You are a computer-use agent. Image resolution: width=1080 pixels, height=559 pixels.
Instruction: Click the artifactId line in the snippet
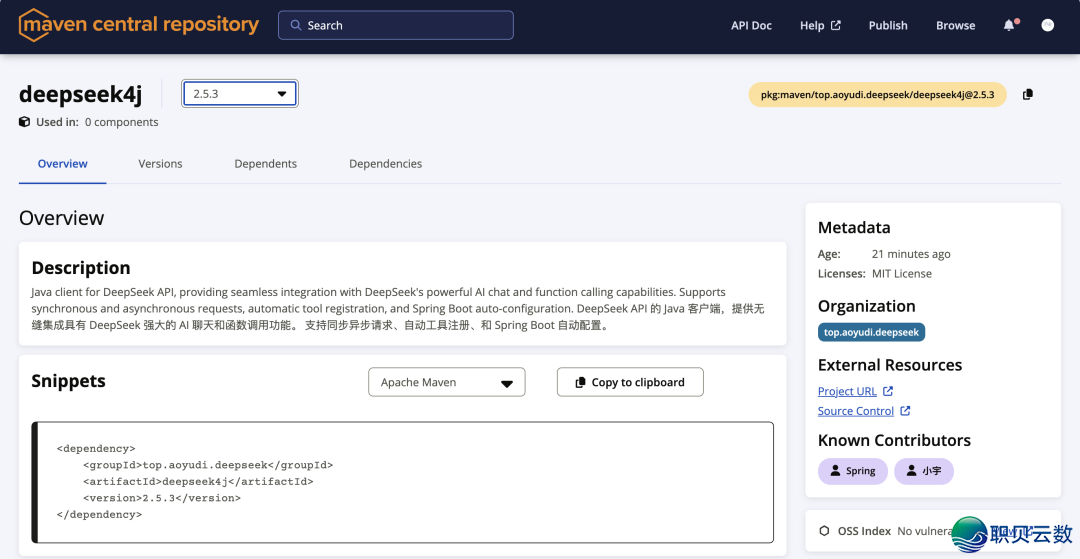pyautogui.click(x=198, y=481)
